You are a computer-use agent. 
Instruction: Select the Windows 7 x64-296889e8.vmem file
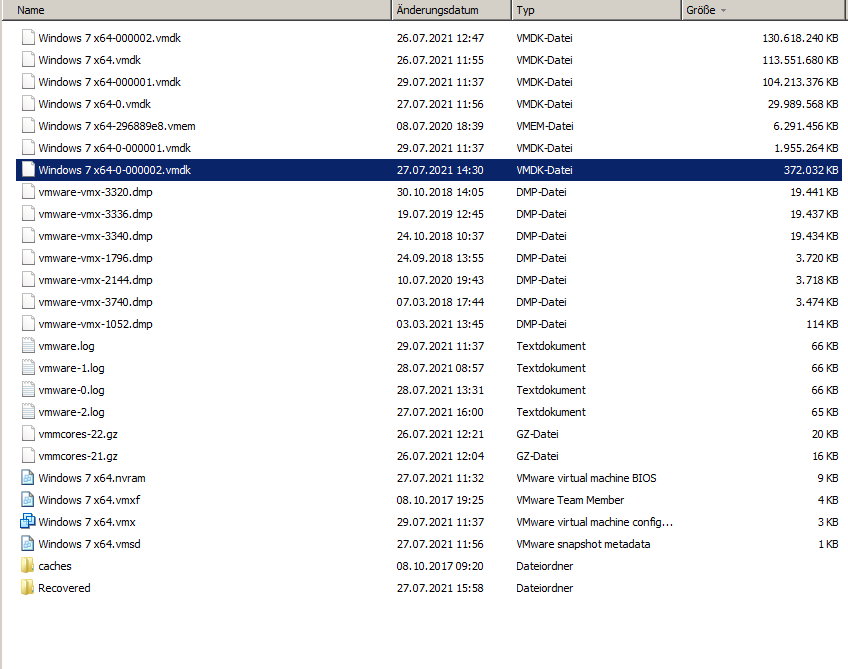click(110, 126)
